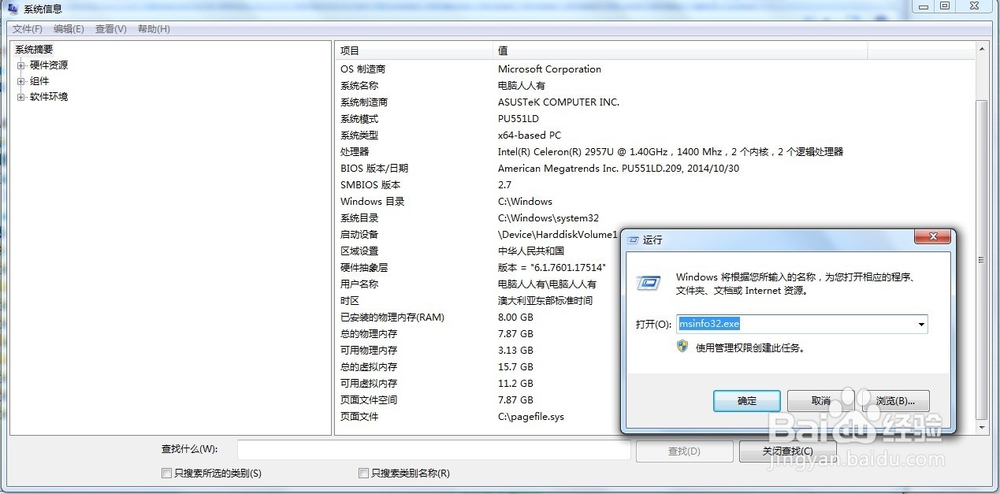Select the OS 制造商 row
1000x494 pixels.
click(655, 69)
